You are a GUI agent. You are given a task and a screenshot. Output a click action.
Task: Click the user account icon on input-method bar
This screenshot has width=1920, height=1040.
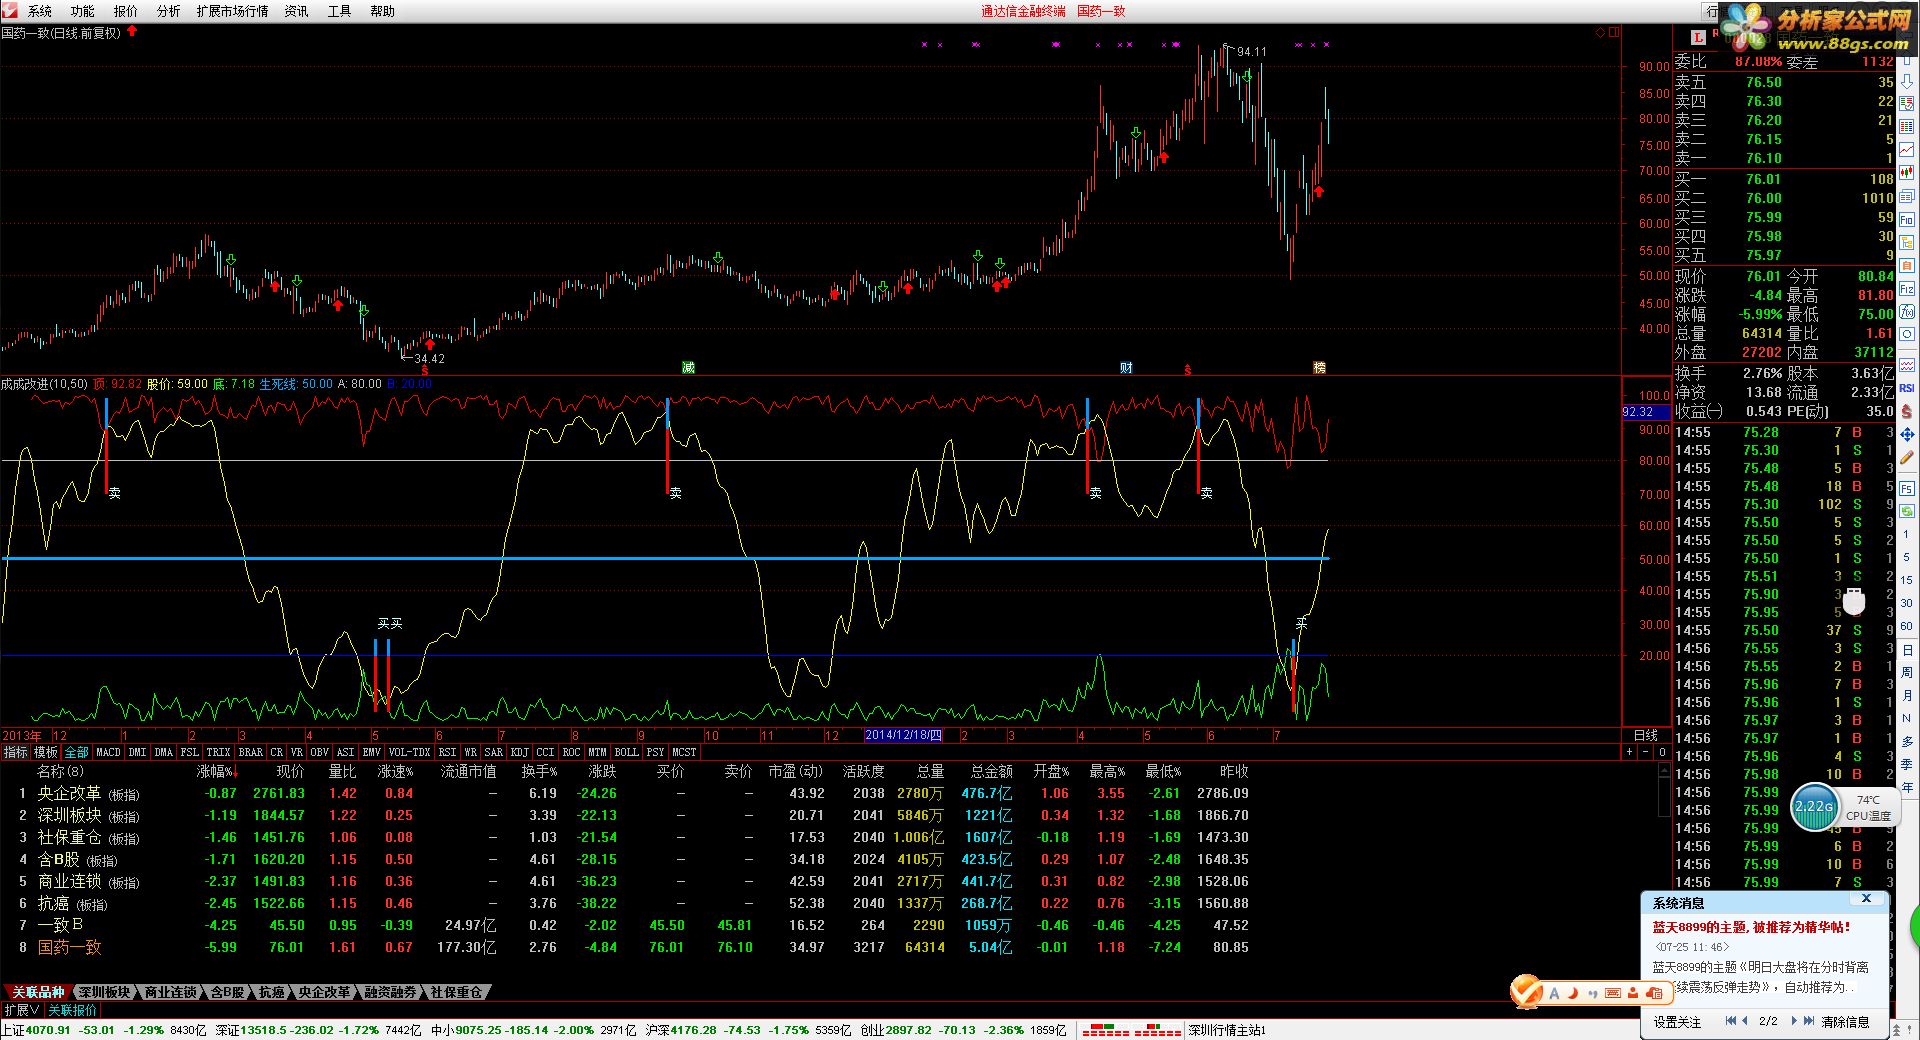1633,992
